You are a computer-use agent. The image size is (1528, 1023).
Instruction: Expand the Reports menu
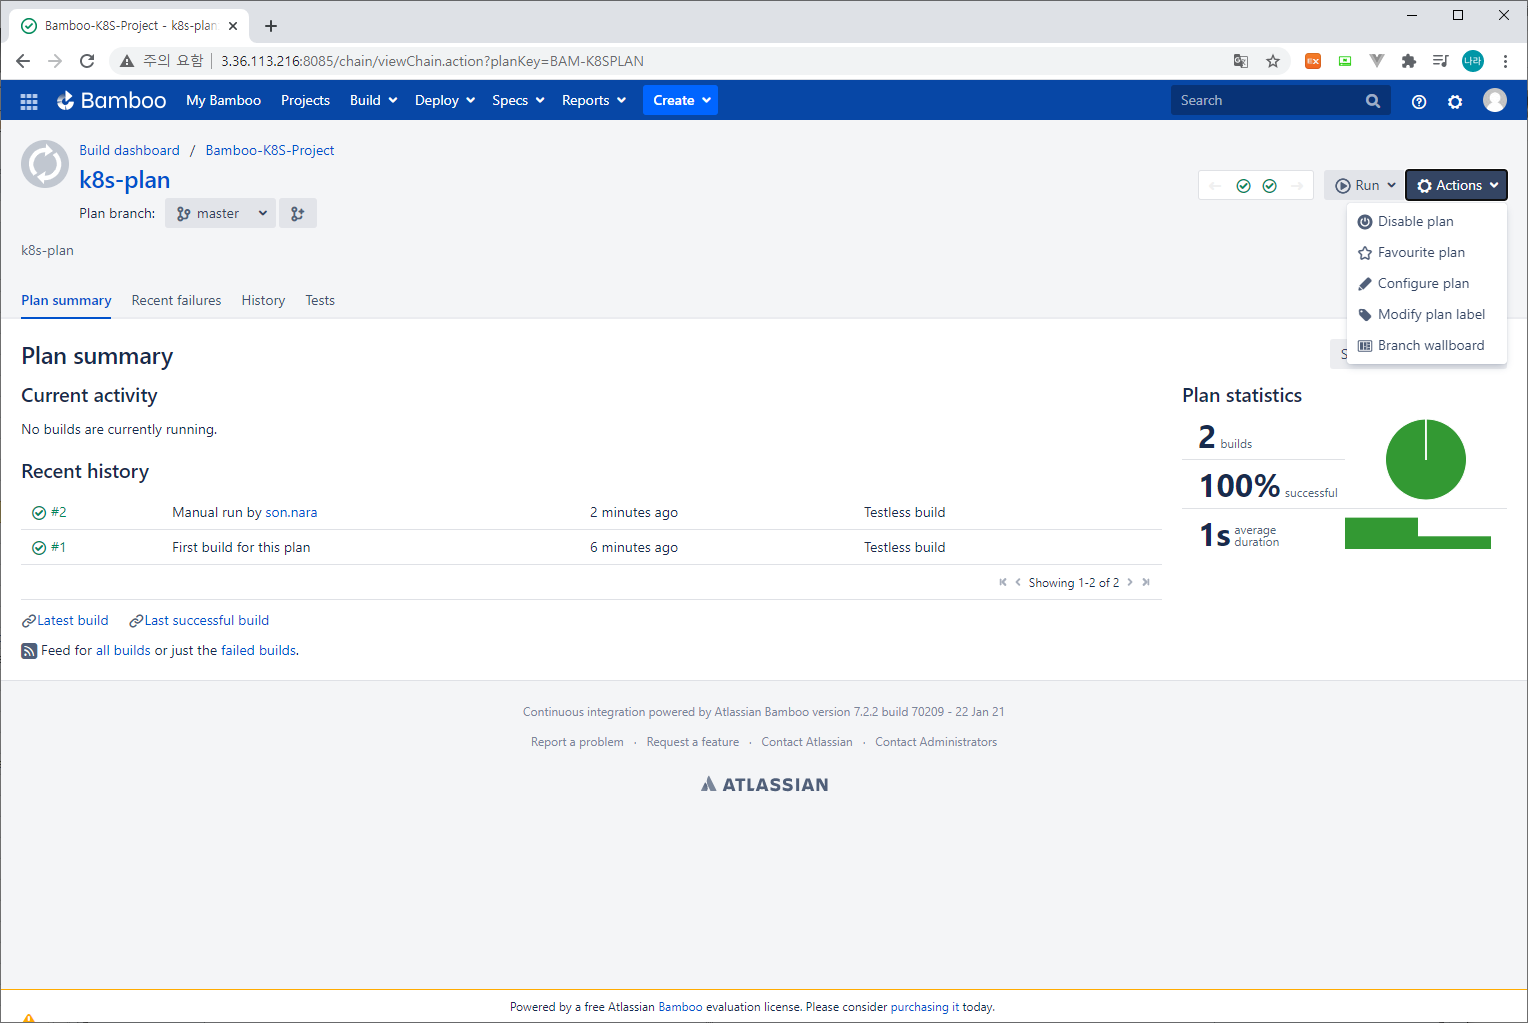594,100
